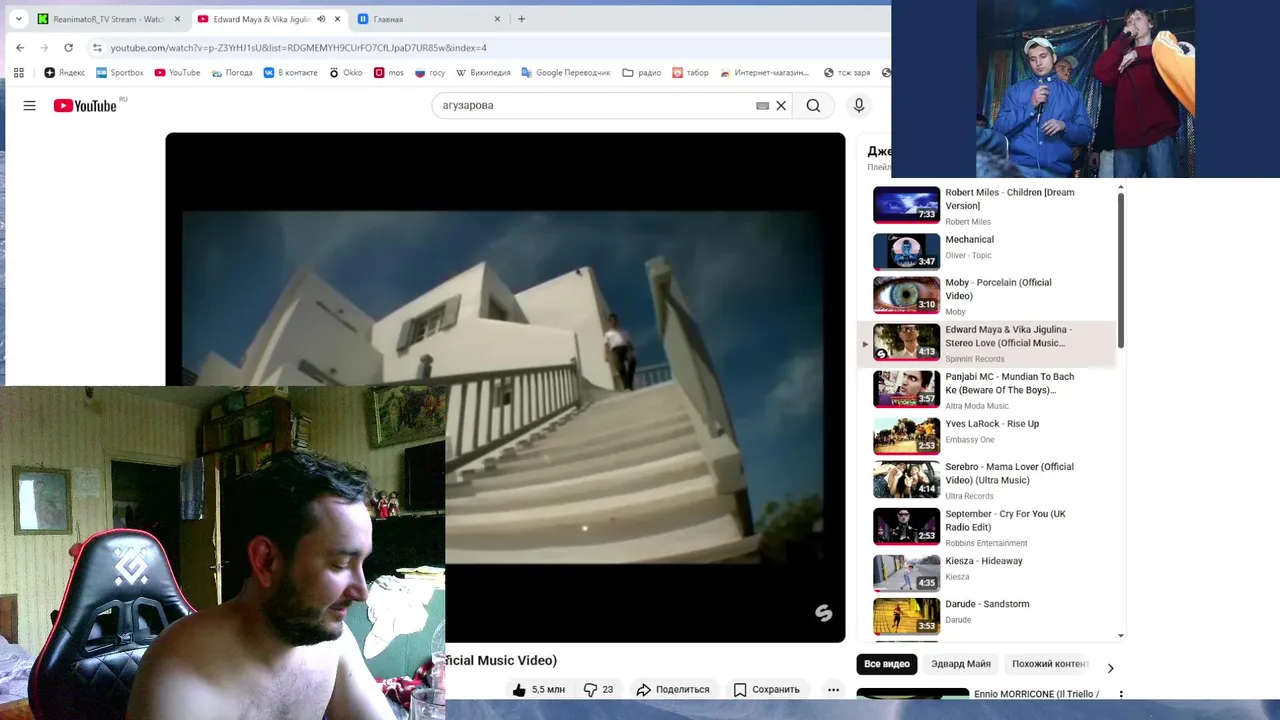
Task: Play Robert Miles - Children from playlist
Action: pyautogui.click(x=985, y=205)
